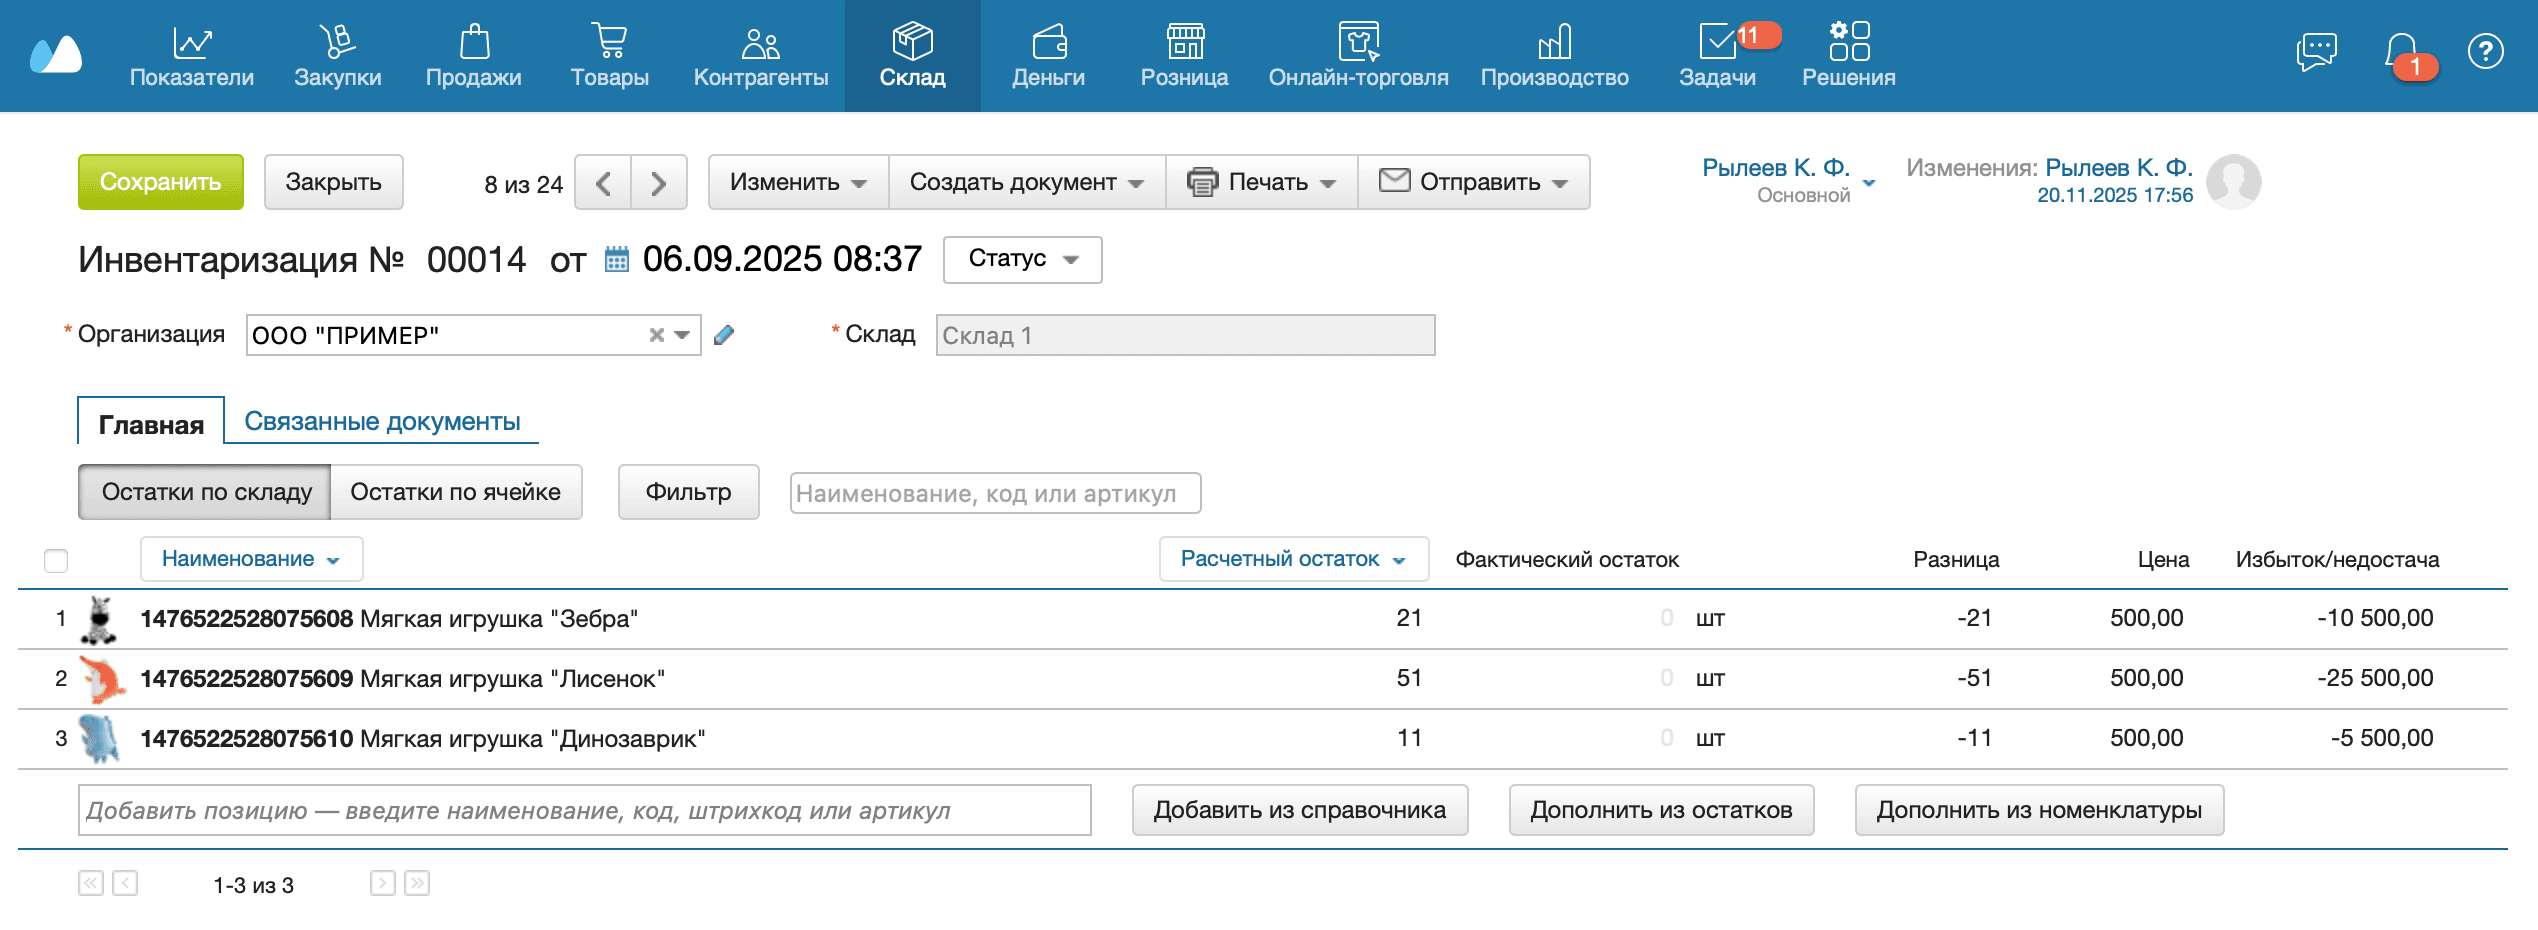Open the chat messages icon
2538x930 pixels.
(2316, 52)
